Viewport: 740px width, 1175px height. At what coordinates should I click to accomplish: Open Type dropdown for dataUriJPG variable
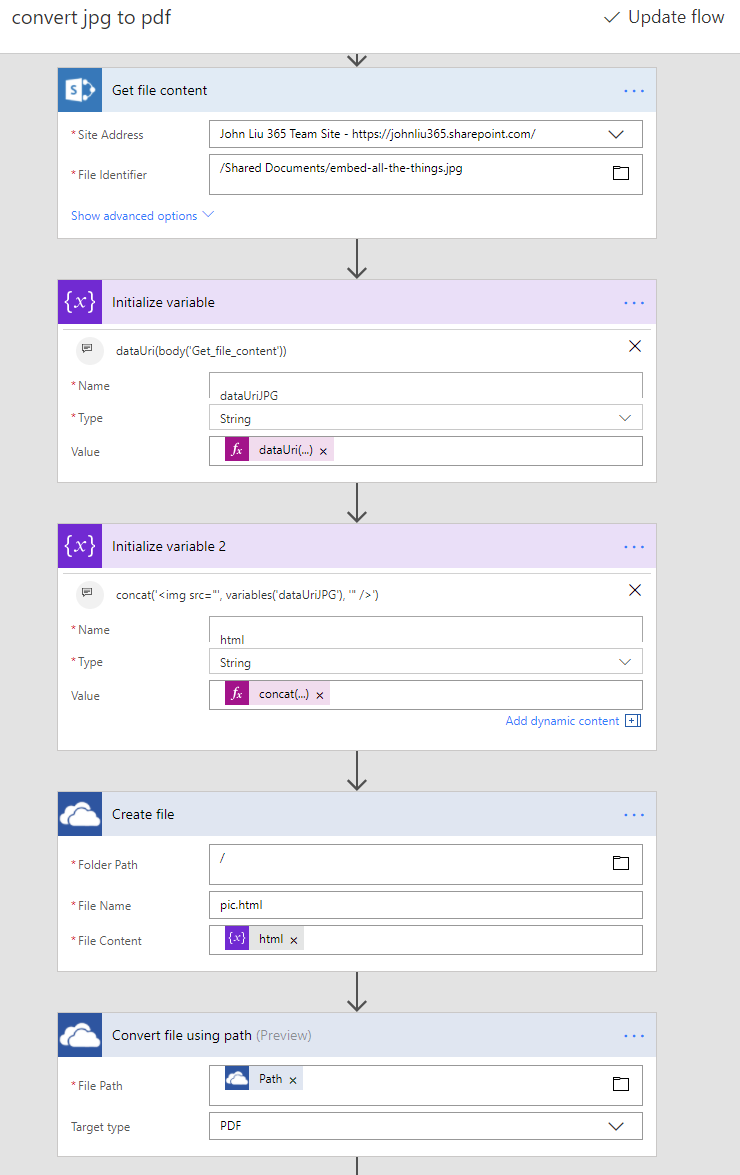625,418
